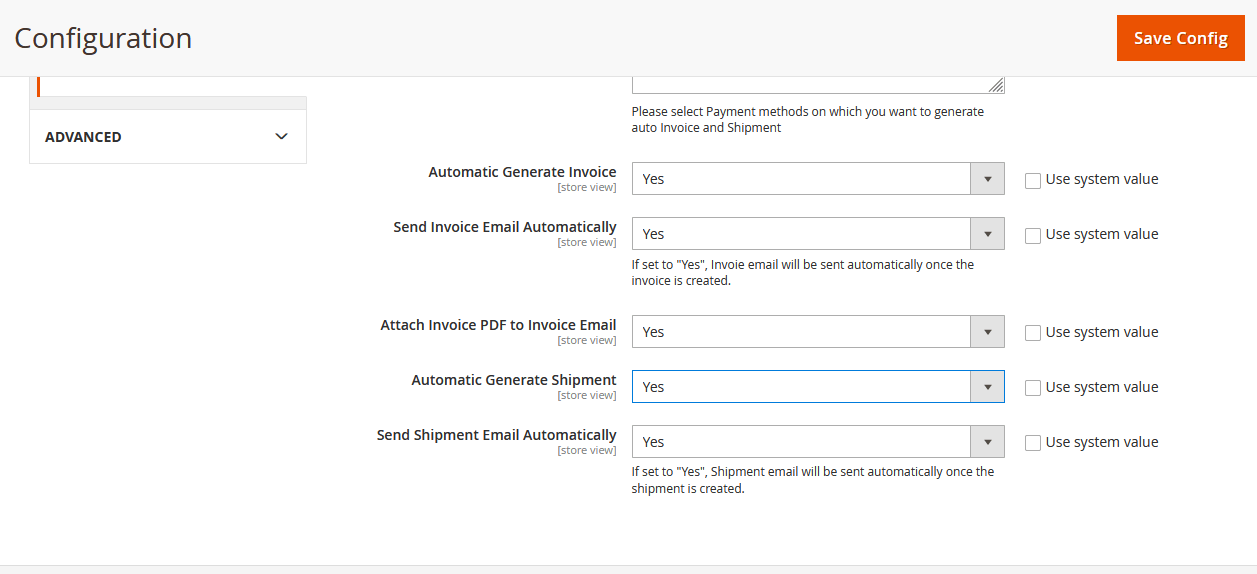
Task: Click arrow icon of Attach Invoice PDF dropdown
Action: point(987,332)
